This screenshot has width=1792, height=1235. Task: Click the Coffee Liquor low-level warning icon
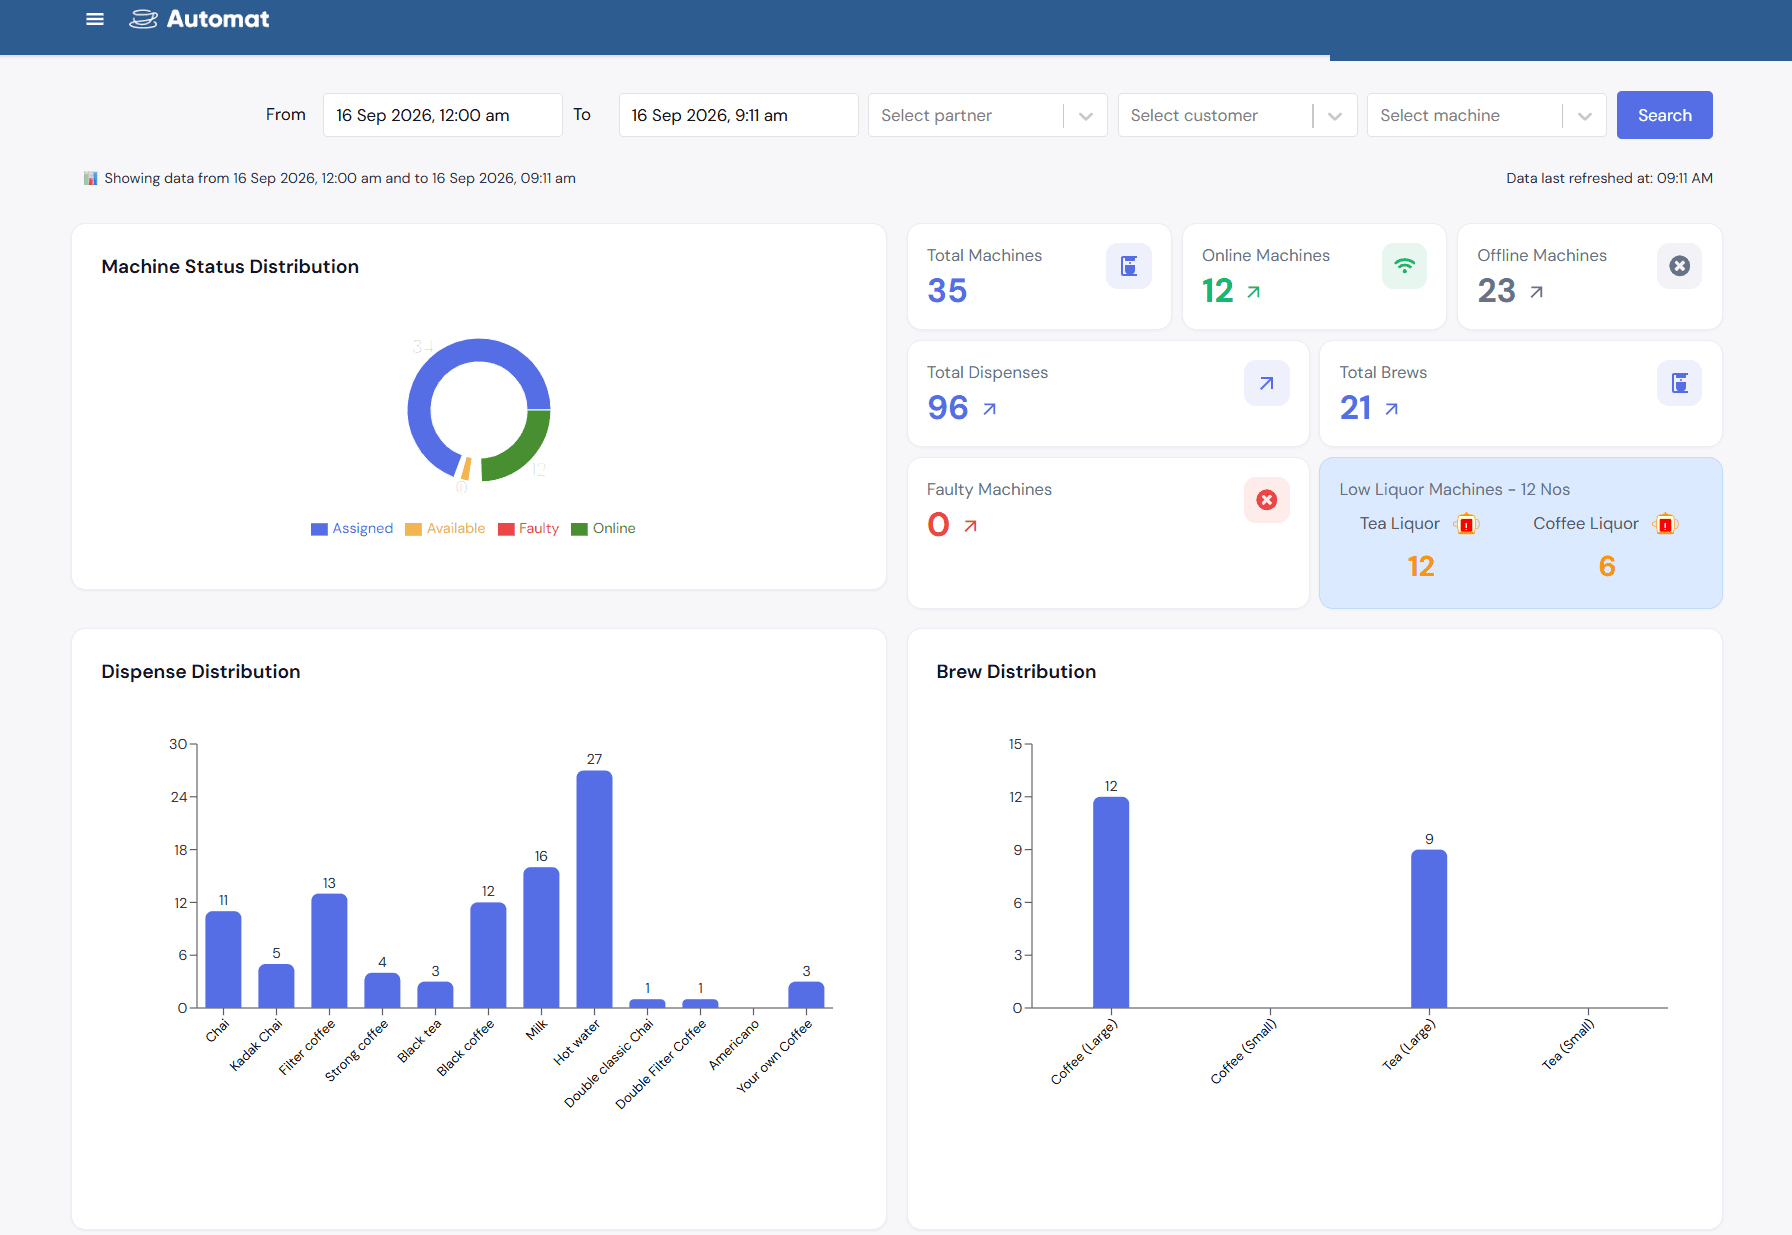coord(1665,524)
